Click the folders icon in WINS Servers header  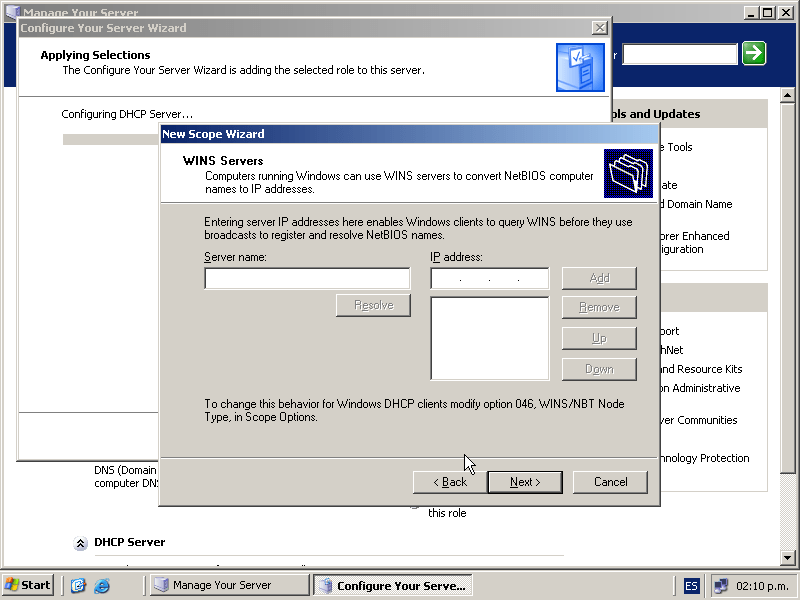(628, 173)
